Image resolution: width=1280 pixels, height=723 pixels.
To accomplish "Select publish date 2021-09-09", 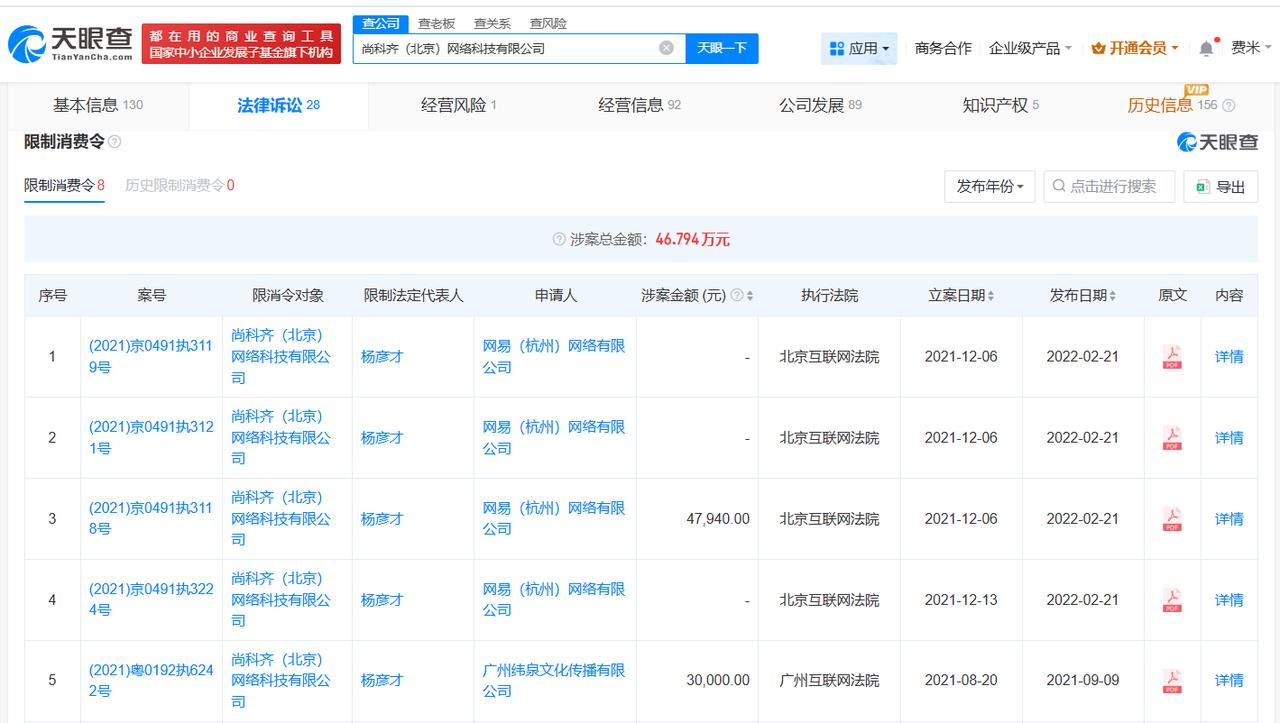I will pos(1083,680).
